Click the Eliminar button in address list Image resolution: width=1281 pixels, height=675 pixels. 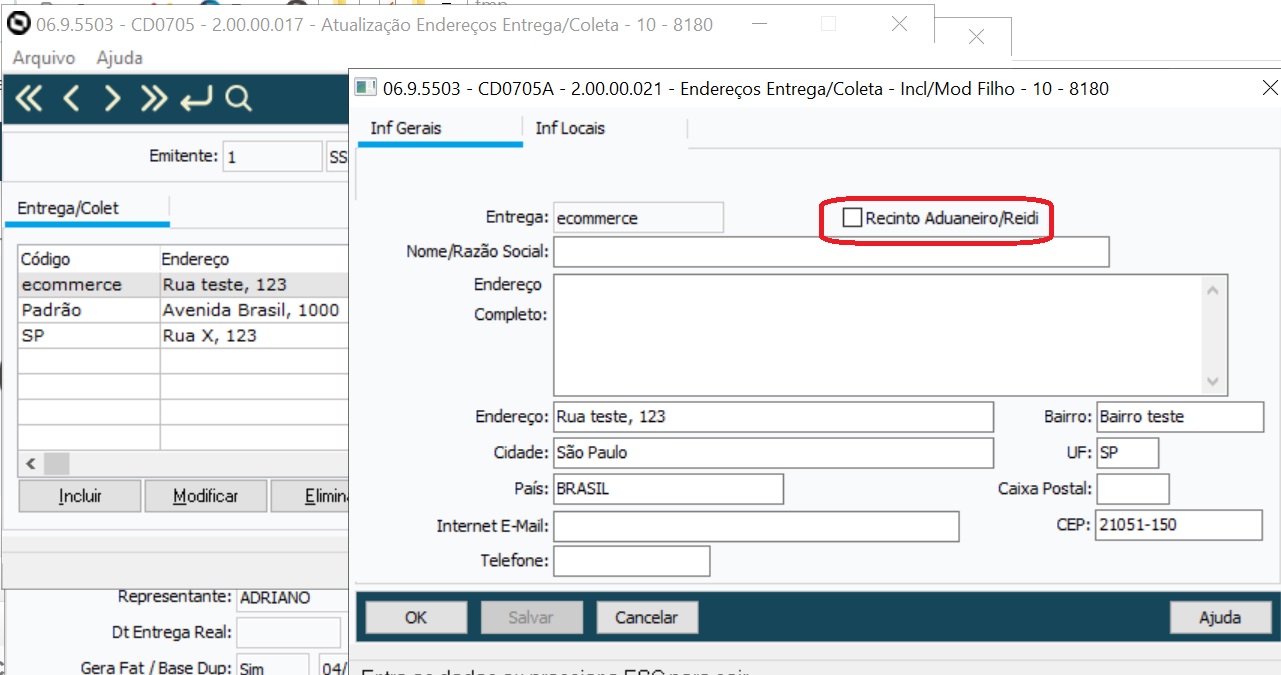pos(310,496)
